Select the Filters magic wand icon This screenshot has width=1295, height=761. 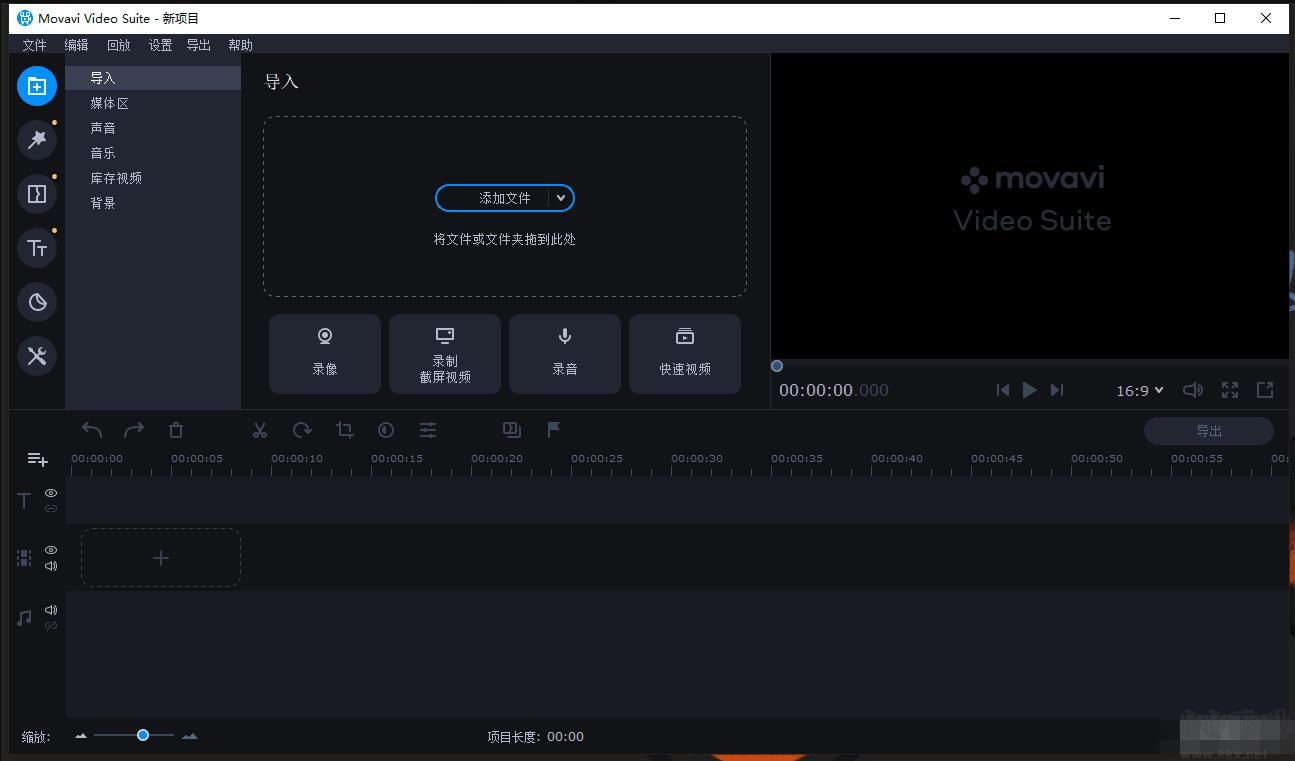point(37,140)
